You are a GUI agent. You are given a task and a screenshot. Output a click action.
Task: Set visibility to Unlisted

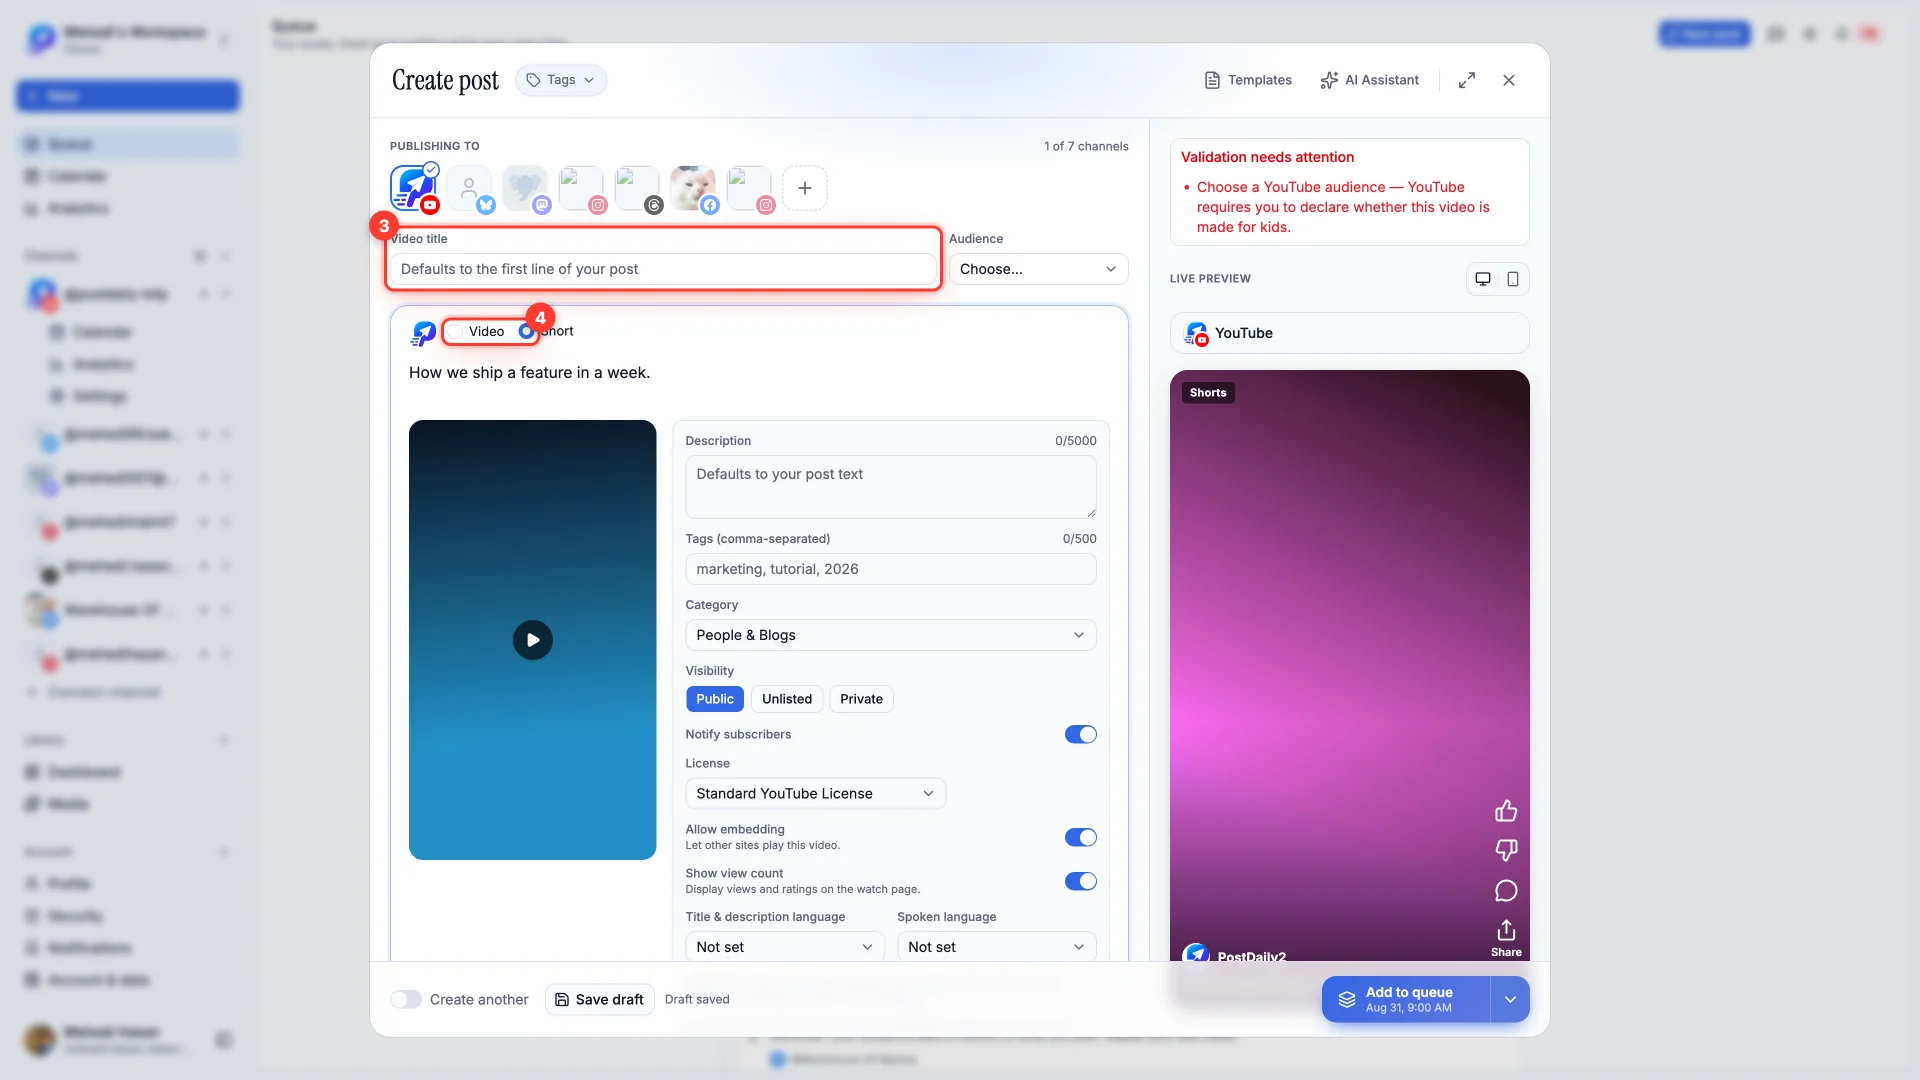coord(787,699)
